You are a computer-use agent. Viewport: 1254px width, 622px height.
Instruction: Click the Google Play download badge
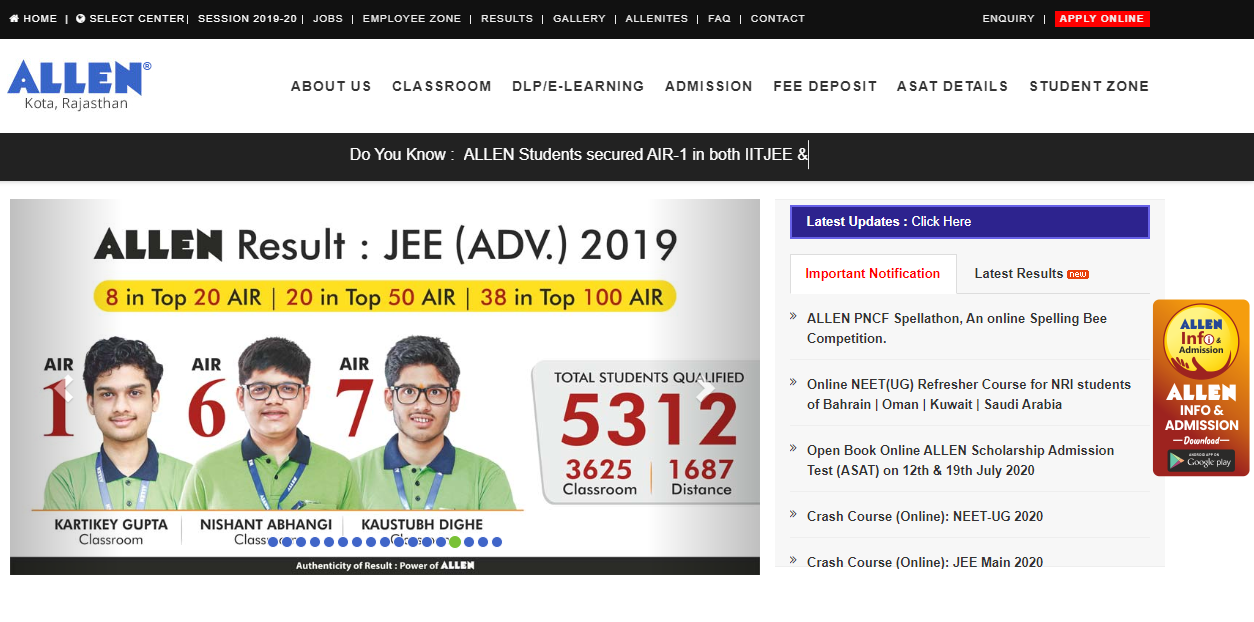1201,460
